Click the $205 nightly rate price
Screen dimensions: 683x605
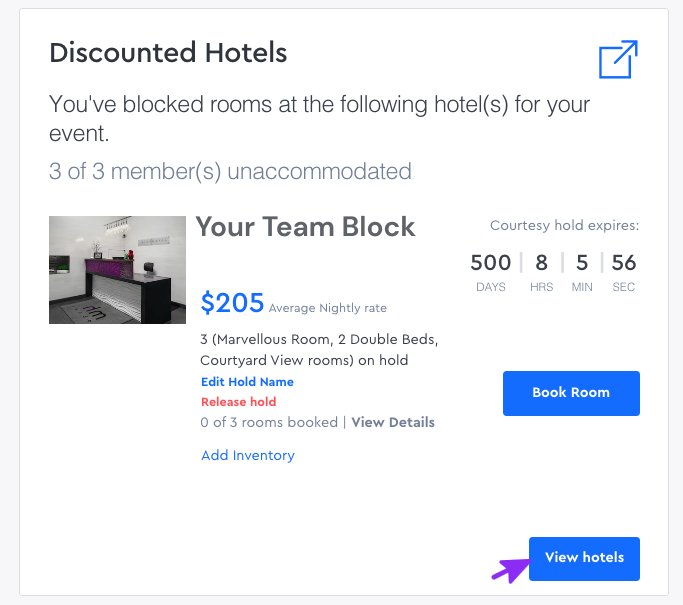tap(232, 303)
